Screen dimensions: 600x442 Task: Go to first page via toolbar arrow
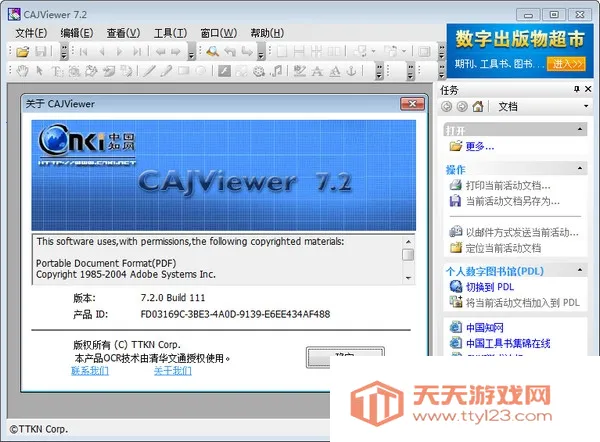click(x=84, y=51)
